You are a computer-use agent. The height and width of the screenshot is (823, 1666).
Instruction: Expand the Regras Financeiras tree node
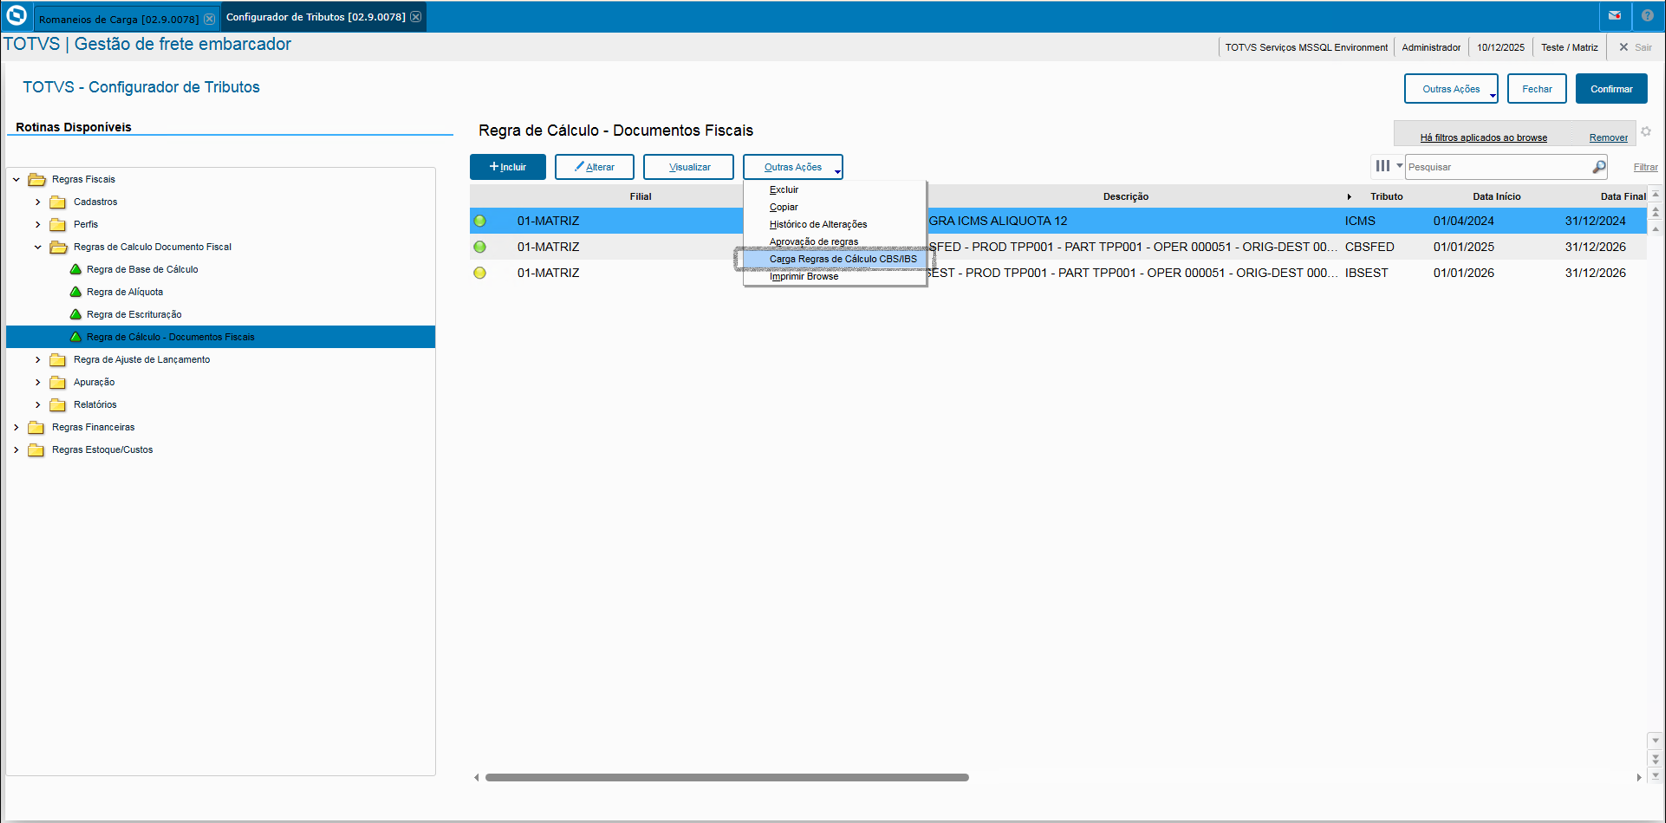click(x=16, y=427)
